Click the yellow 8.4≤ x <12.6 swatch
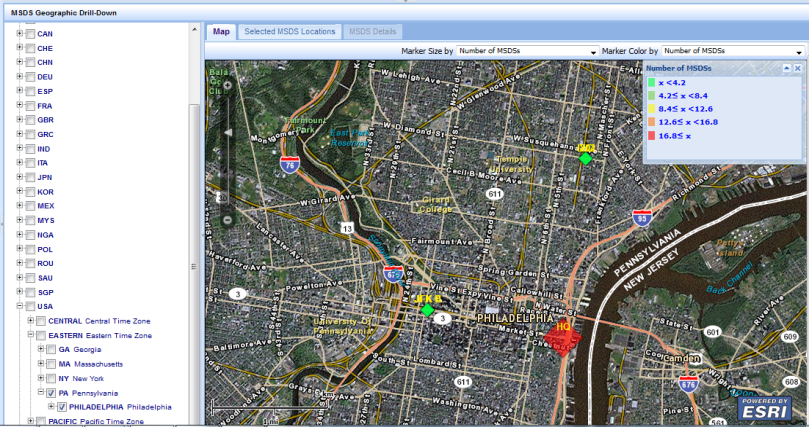Viewport: 809px width, 427px height. pos(651,109)
